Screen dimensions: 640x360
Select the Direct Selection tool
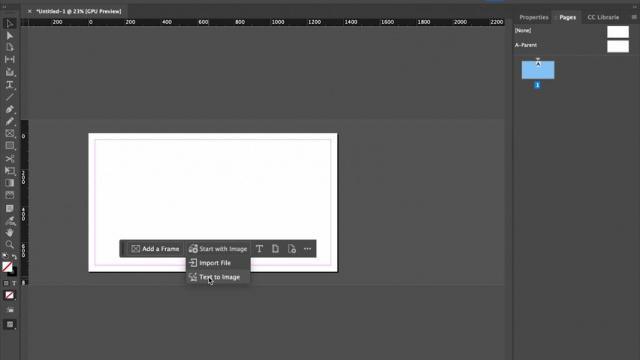(9, 36)
